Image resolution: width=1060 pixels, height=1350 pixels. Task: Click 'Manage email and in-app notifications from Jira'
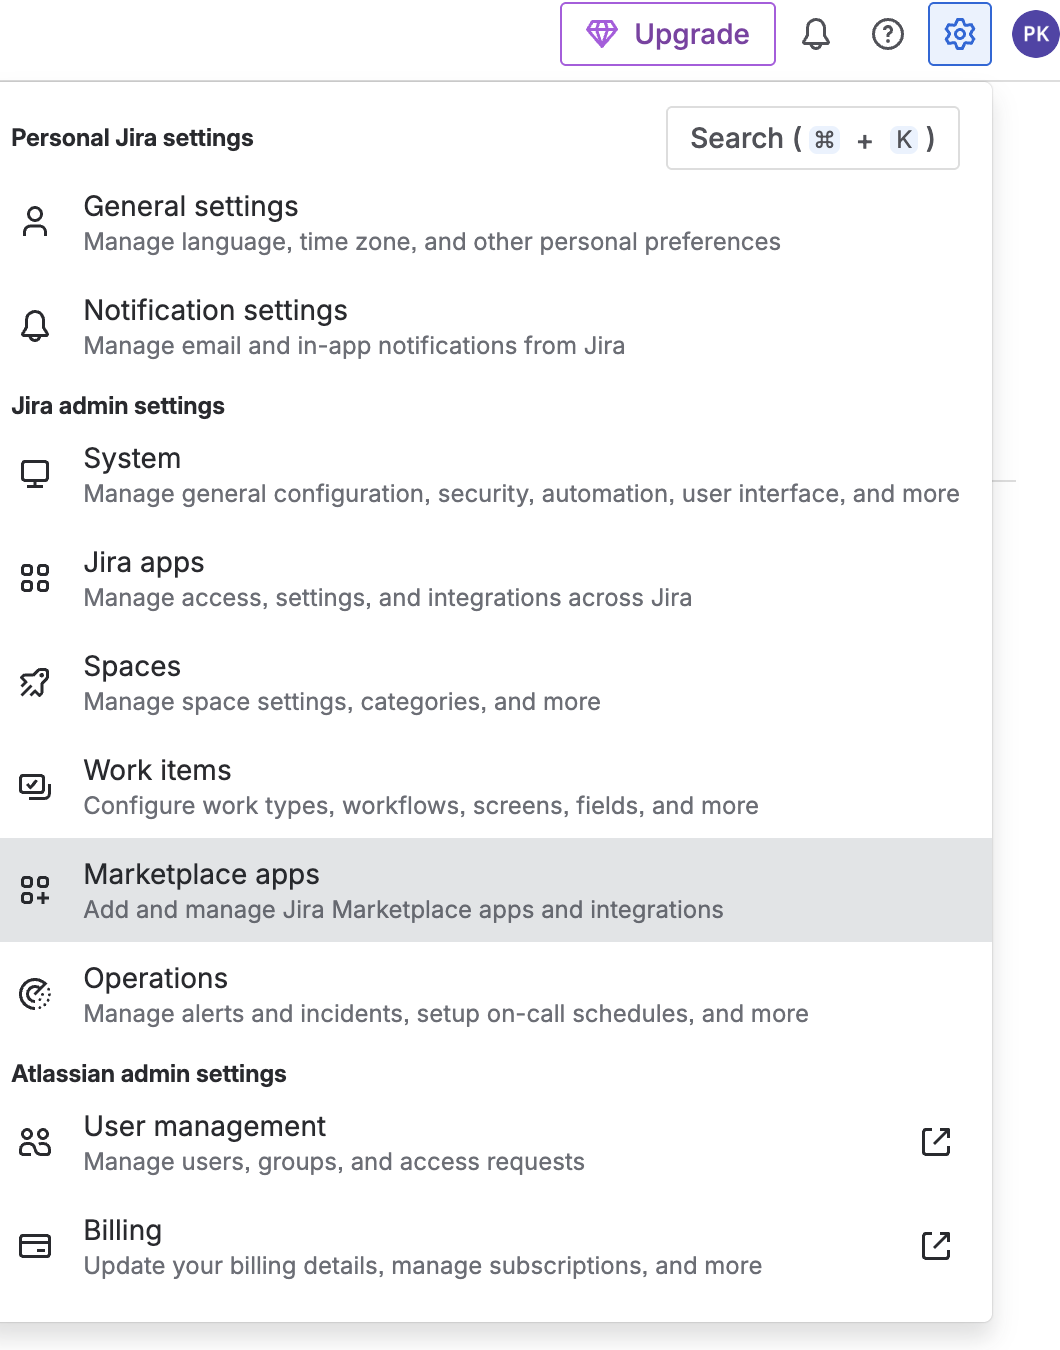point(354,346)
